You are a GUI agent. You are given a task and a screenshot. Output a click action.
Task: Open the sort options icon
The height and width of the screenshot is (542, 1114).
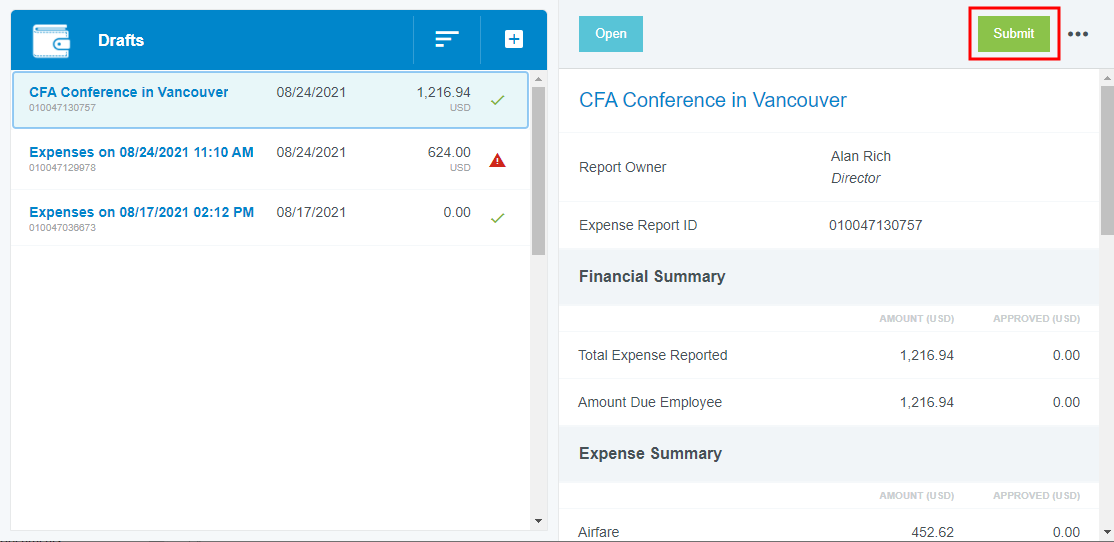(447, 40)
